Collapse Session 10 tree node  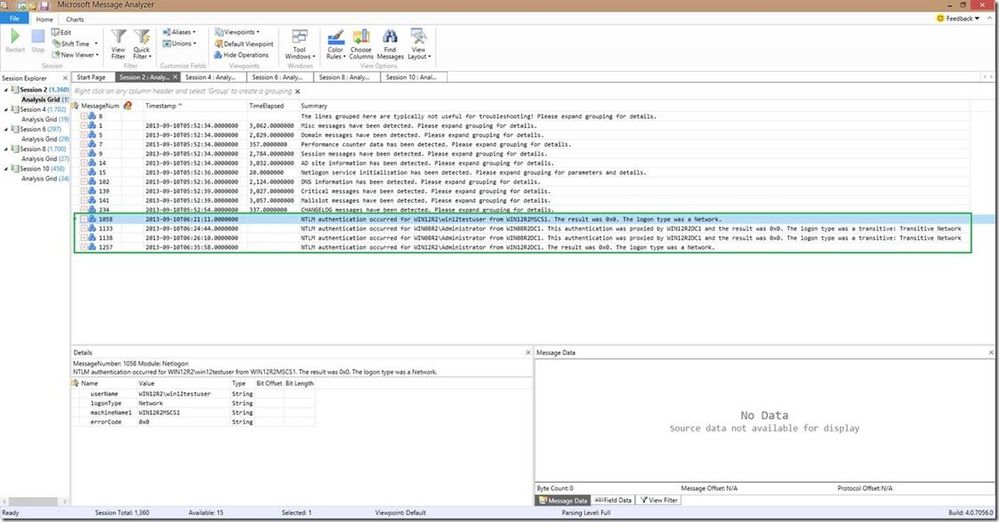click(6, 169)
